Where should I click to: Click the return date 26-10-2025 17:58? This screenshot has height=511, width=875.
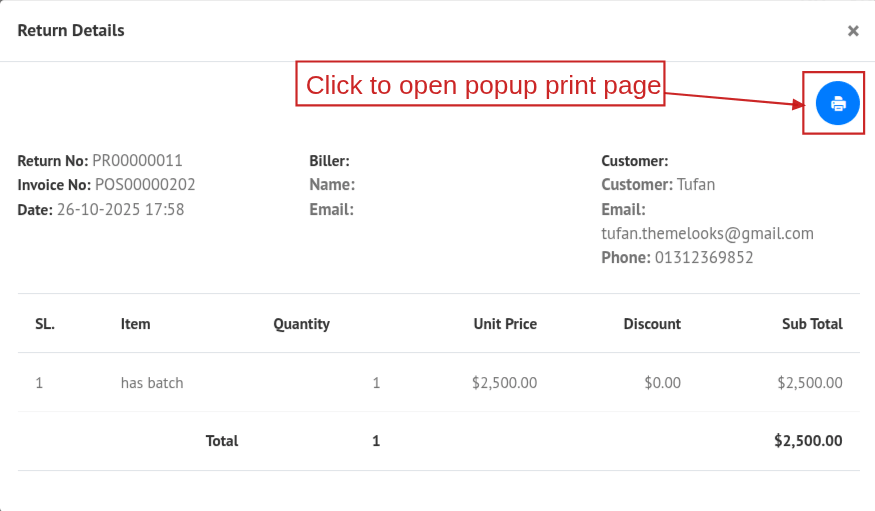pos(120,209)
